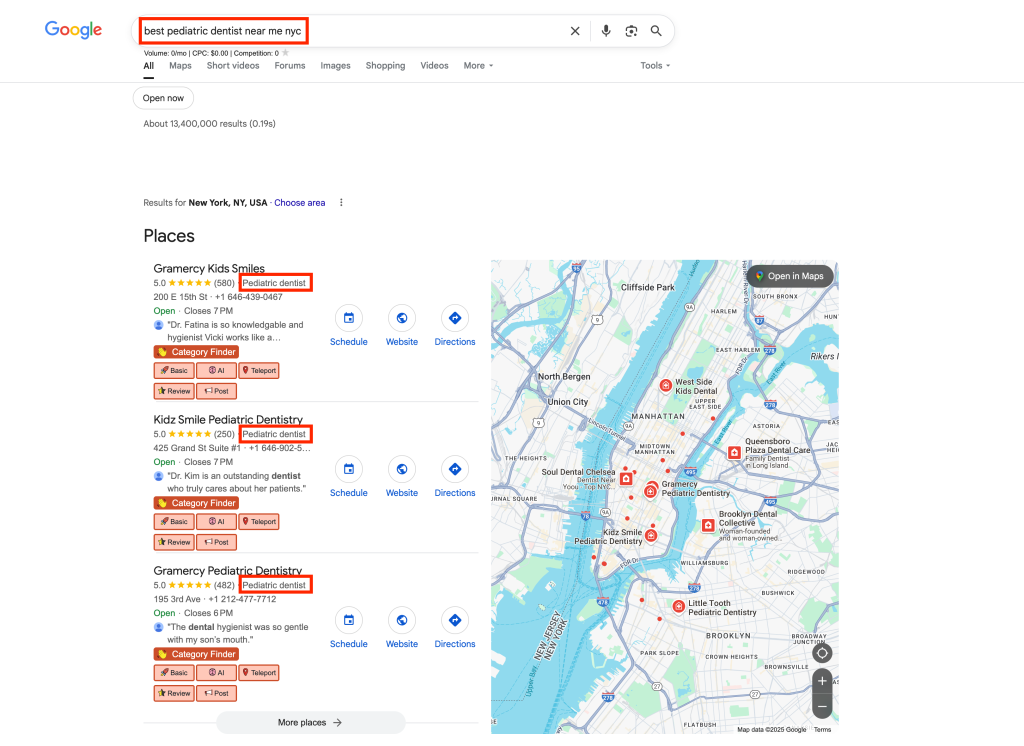
Task: Click AI button under Gramercy Kids Smiles
Action: pos(216,370)
